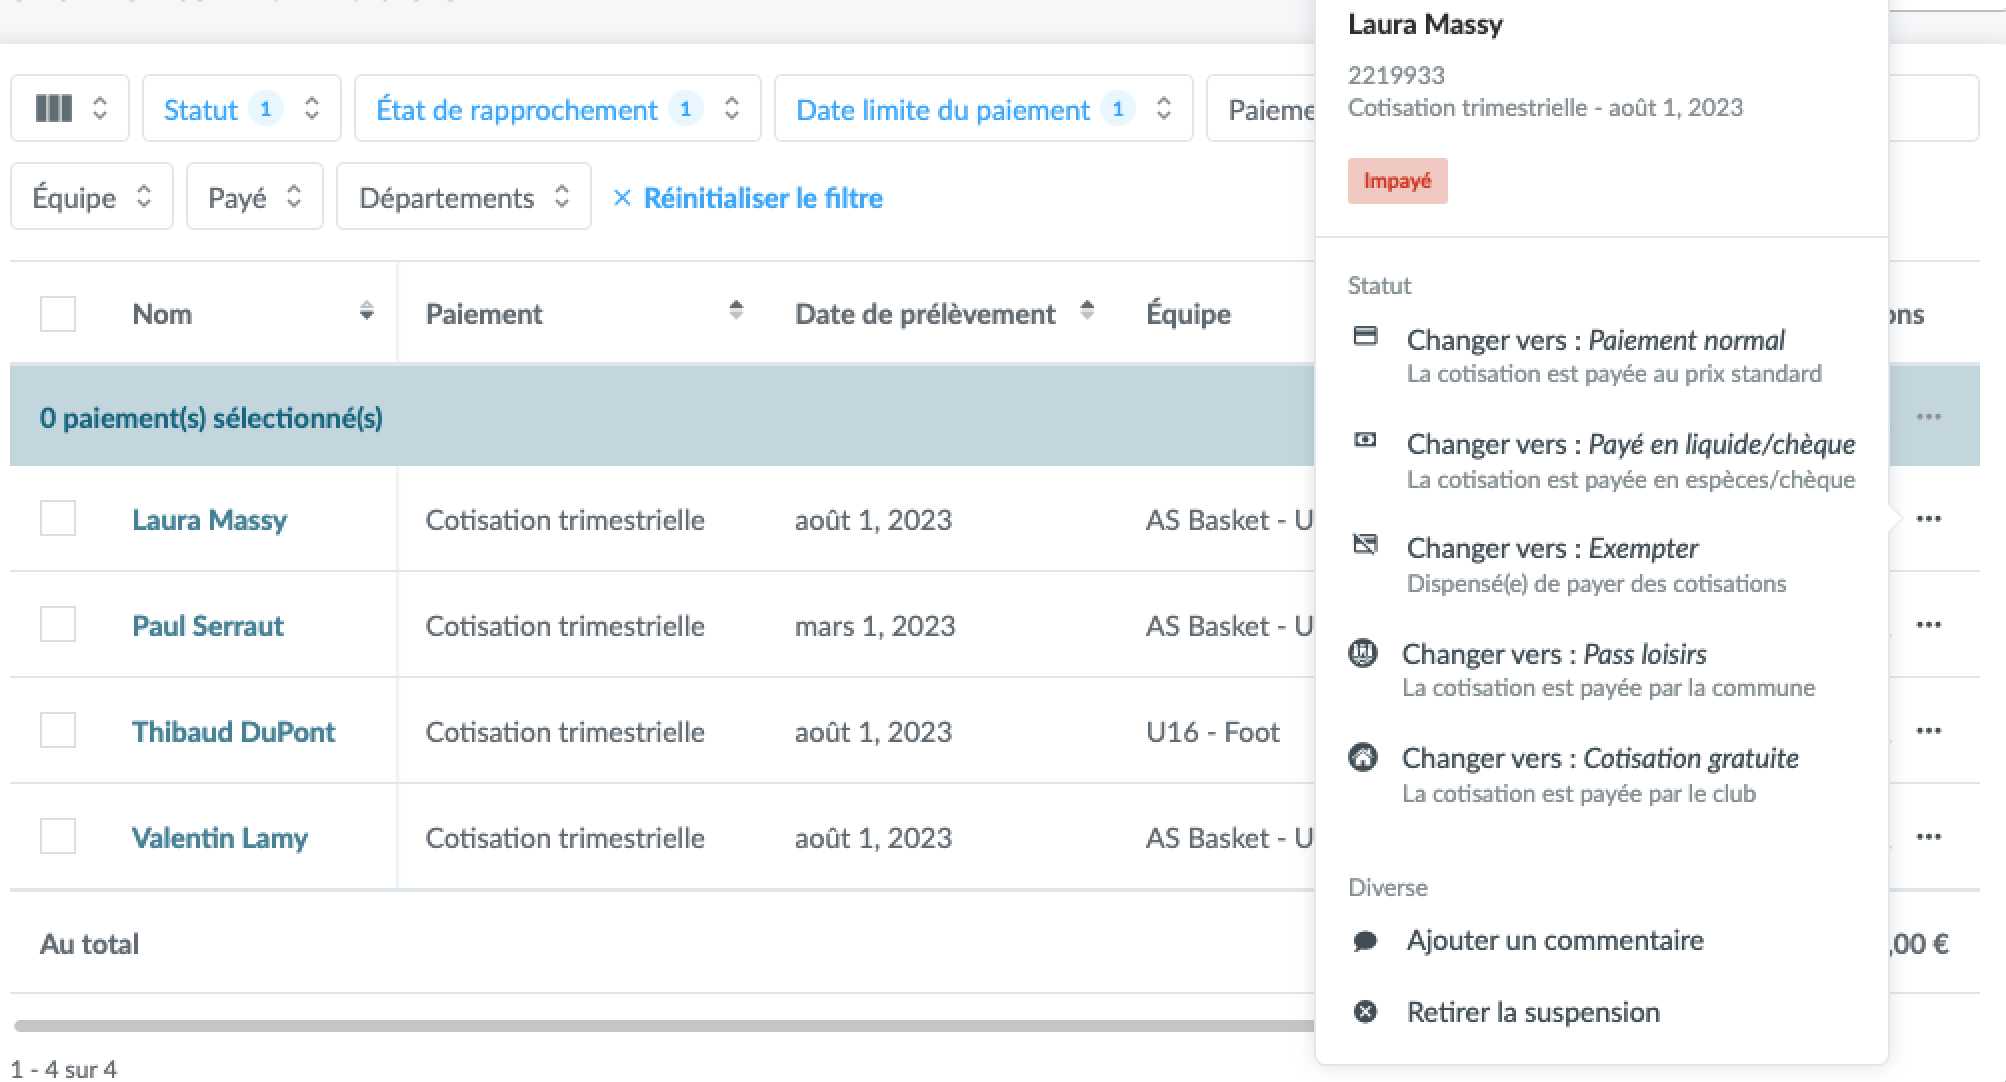Select the checkbox for Thibaud DuPont
The image size is (2006, 1082).
pyautogui.click(x=58, y=731)
